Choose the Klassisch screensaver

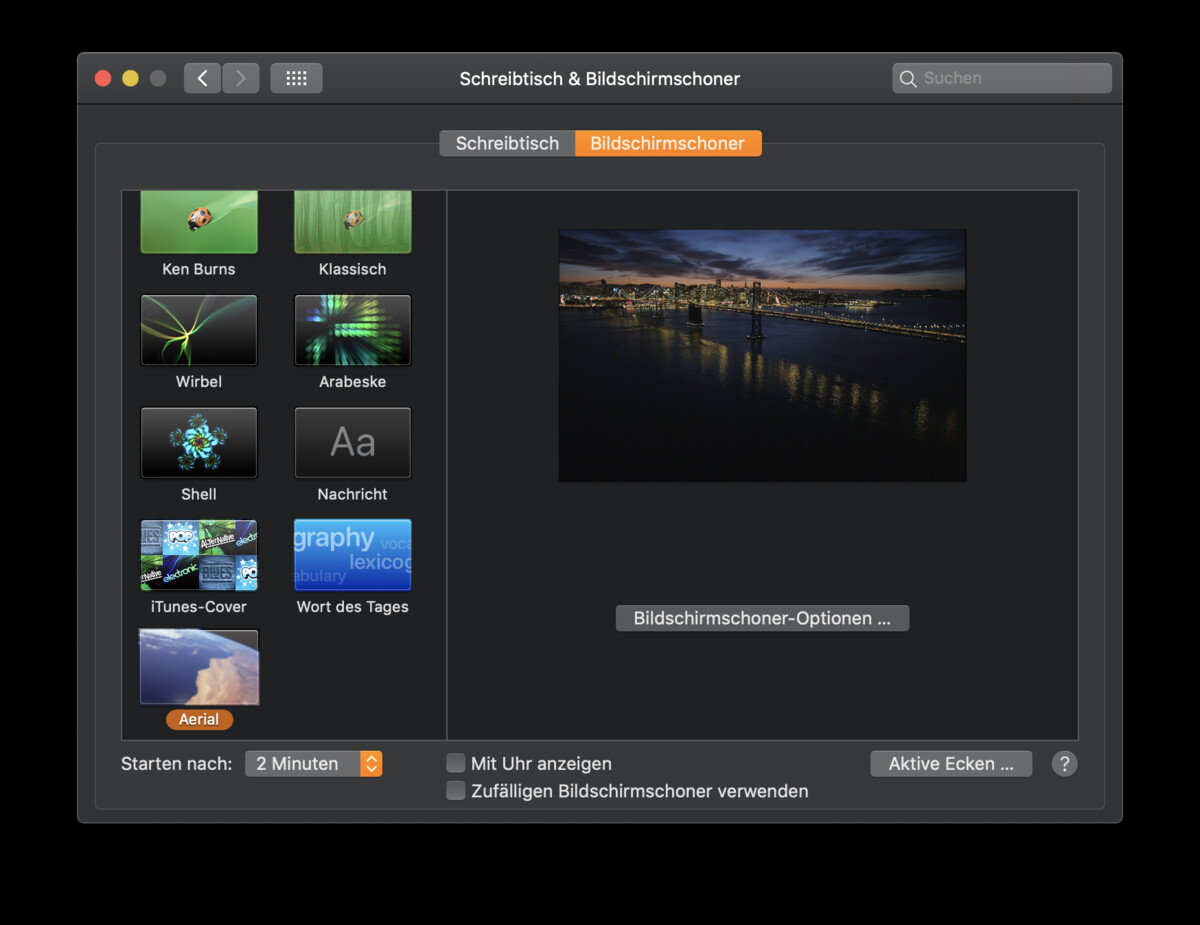point(352,221)
